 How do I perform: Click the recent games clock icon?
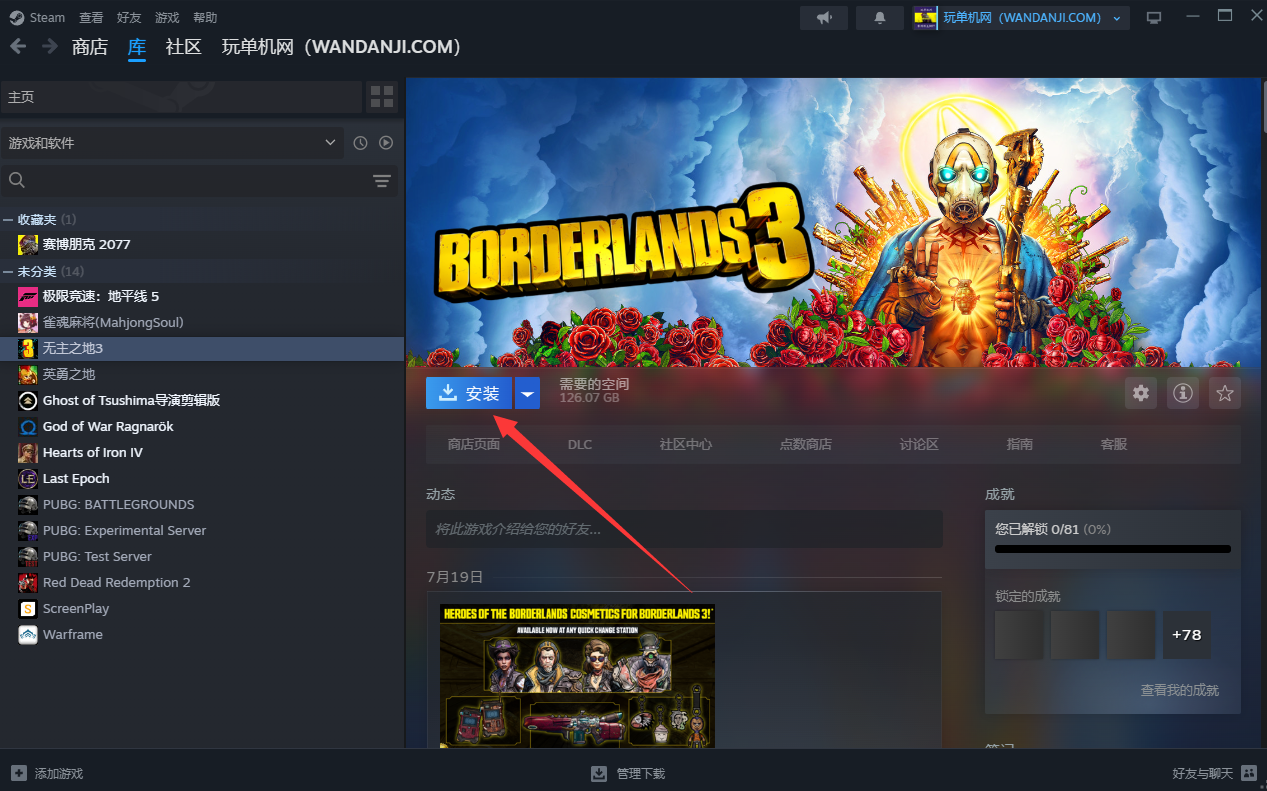click(x=359, y=142)
